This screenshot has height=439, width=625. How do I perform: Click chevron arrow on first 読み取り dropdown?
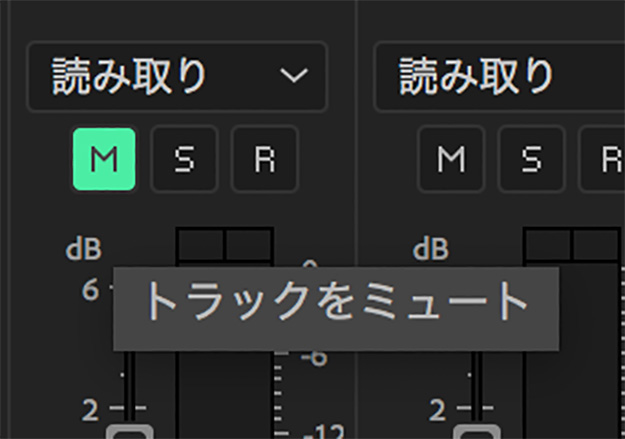point(292,76)
